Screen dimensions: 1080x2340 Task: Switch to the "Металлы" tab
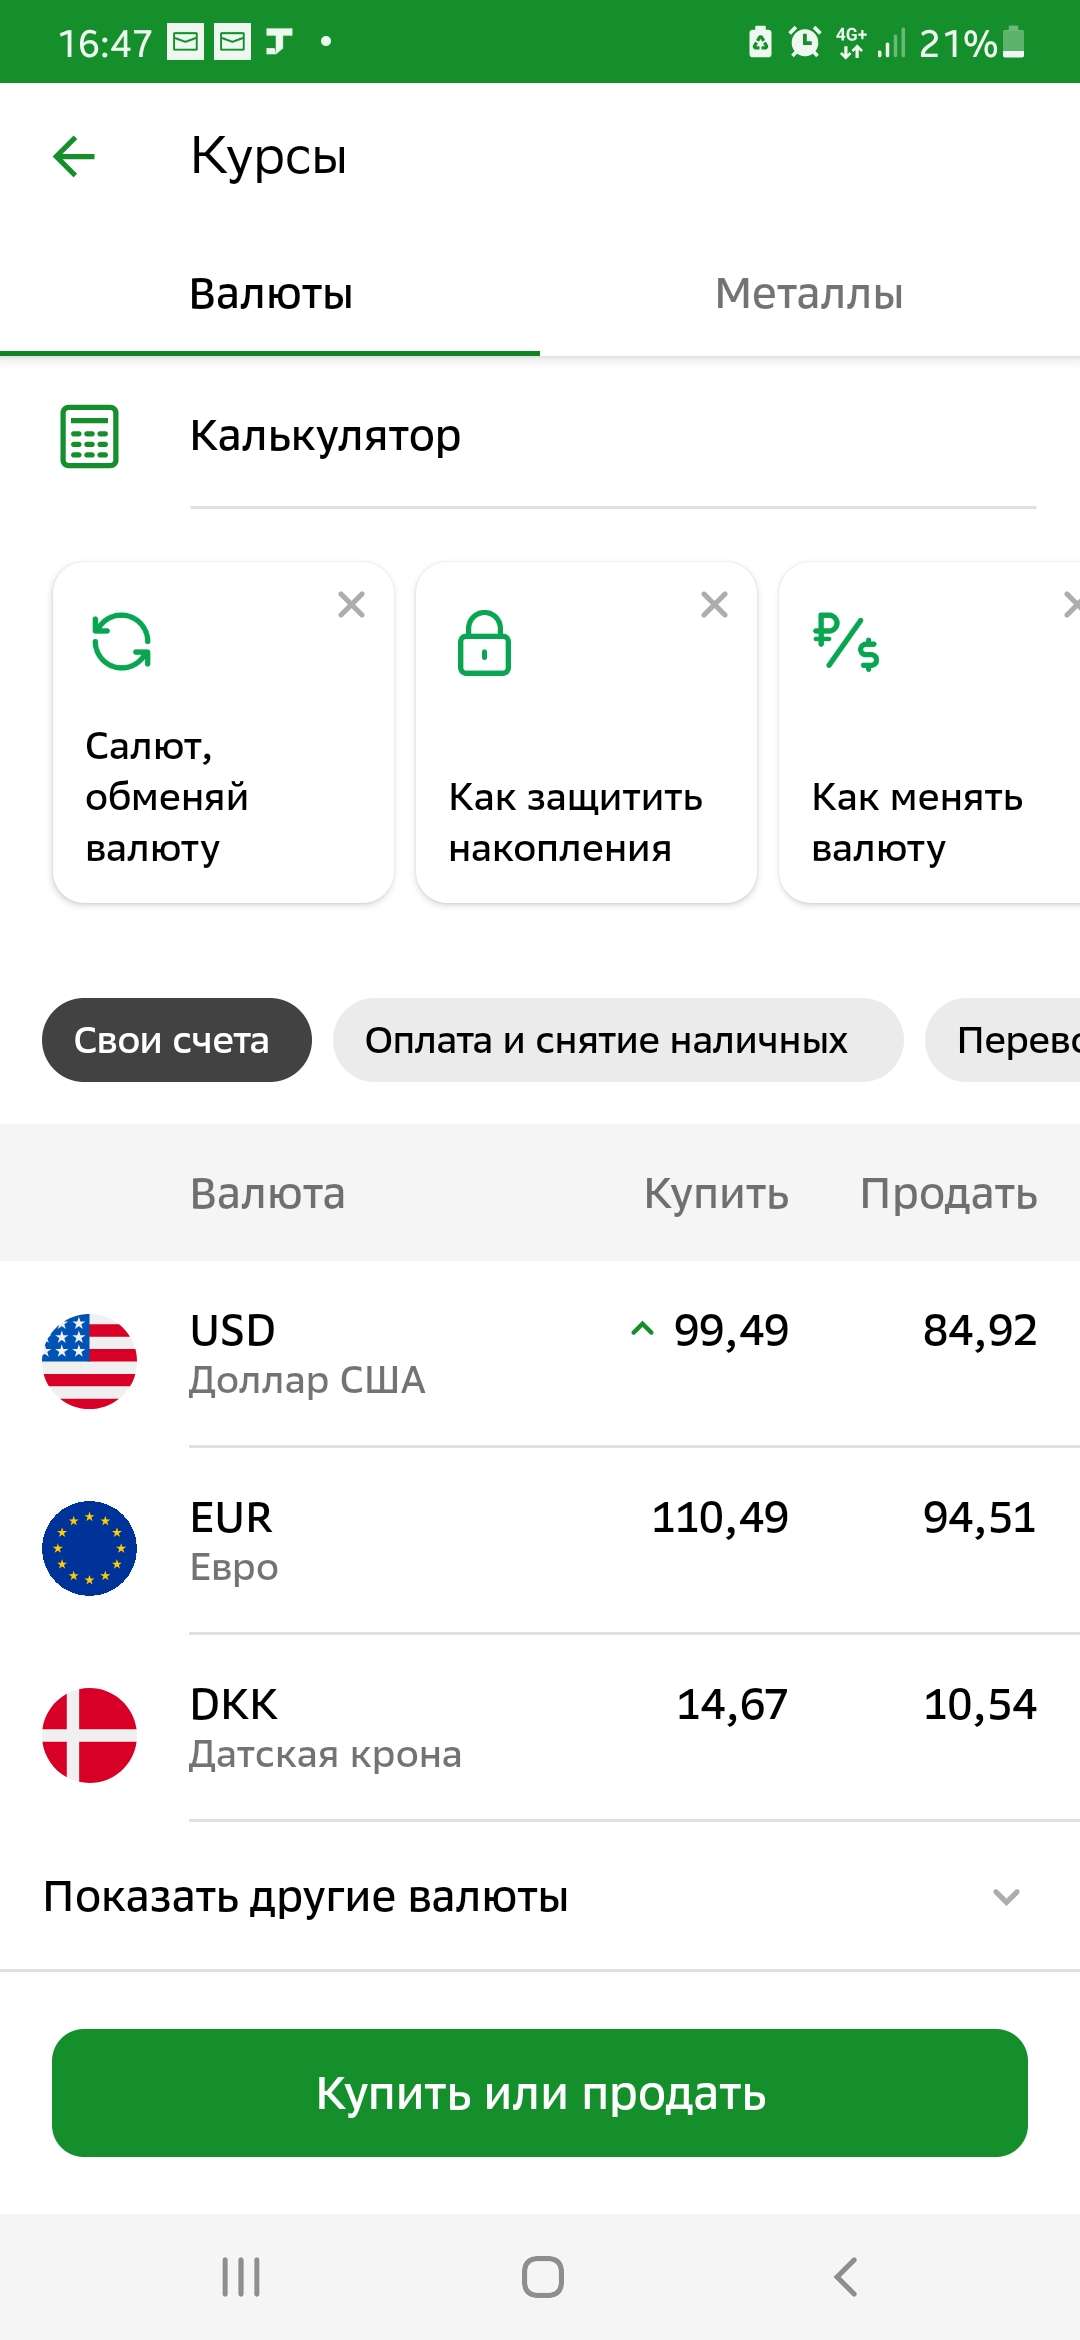coord(809,294)
